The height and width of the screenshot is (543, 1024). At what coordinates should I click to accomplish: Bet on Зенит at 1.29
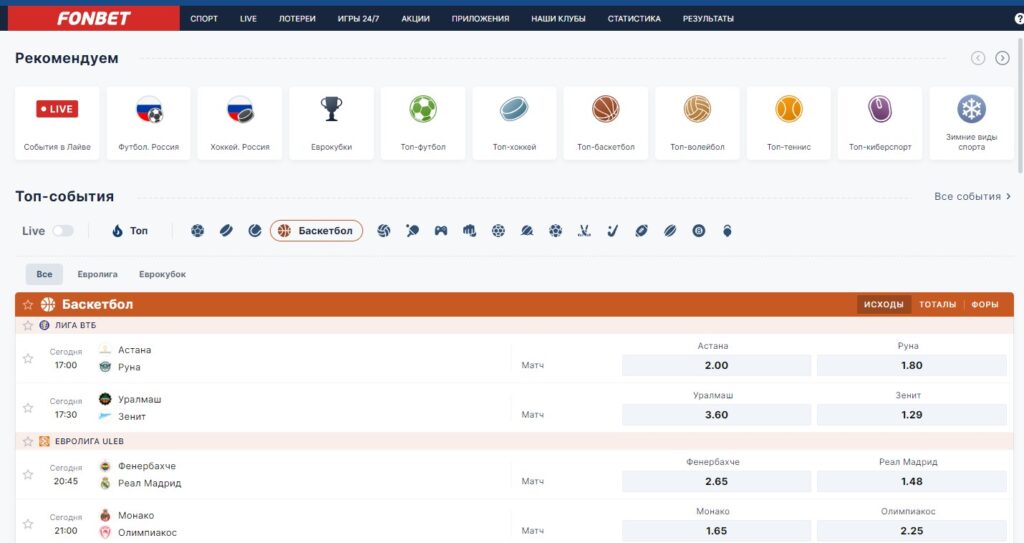click(912, 414)
